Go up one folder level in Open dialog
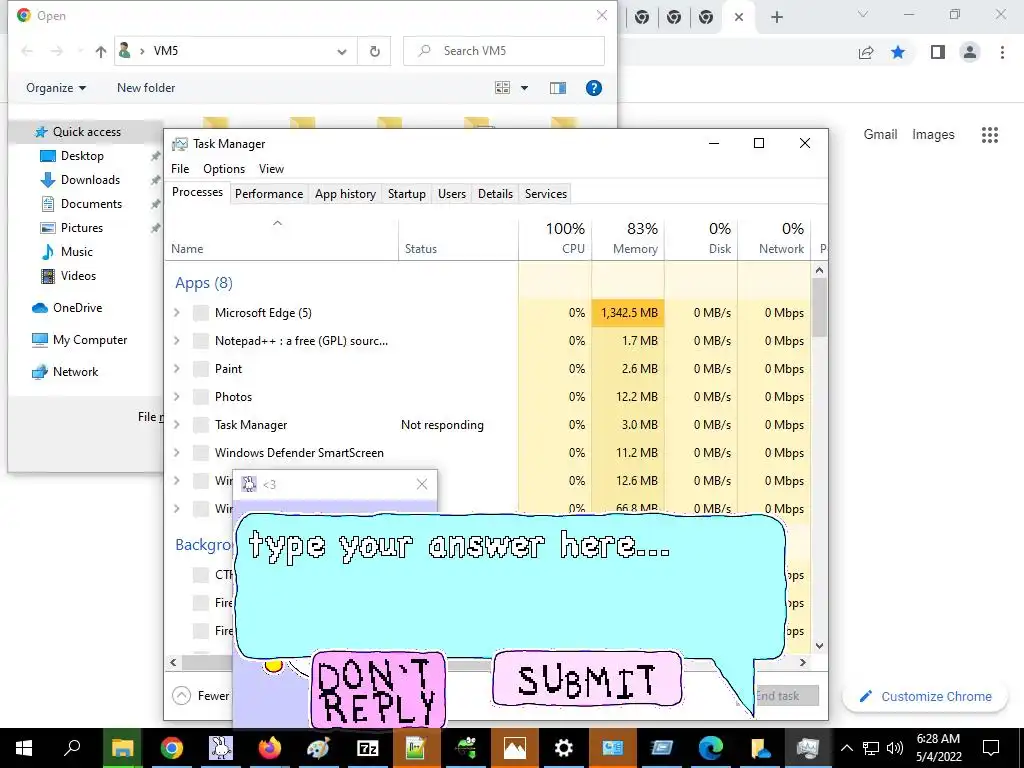This screenshot has width=1024, height=768. pos(101,51)
